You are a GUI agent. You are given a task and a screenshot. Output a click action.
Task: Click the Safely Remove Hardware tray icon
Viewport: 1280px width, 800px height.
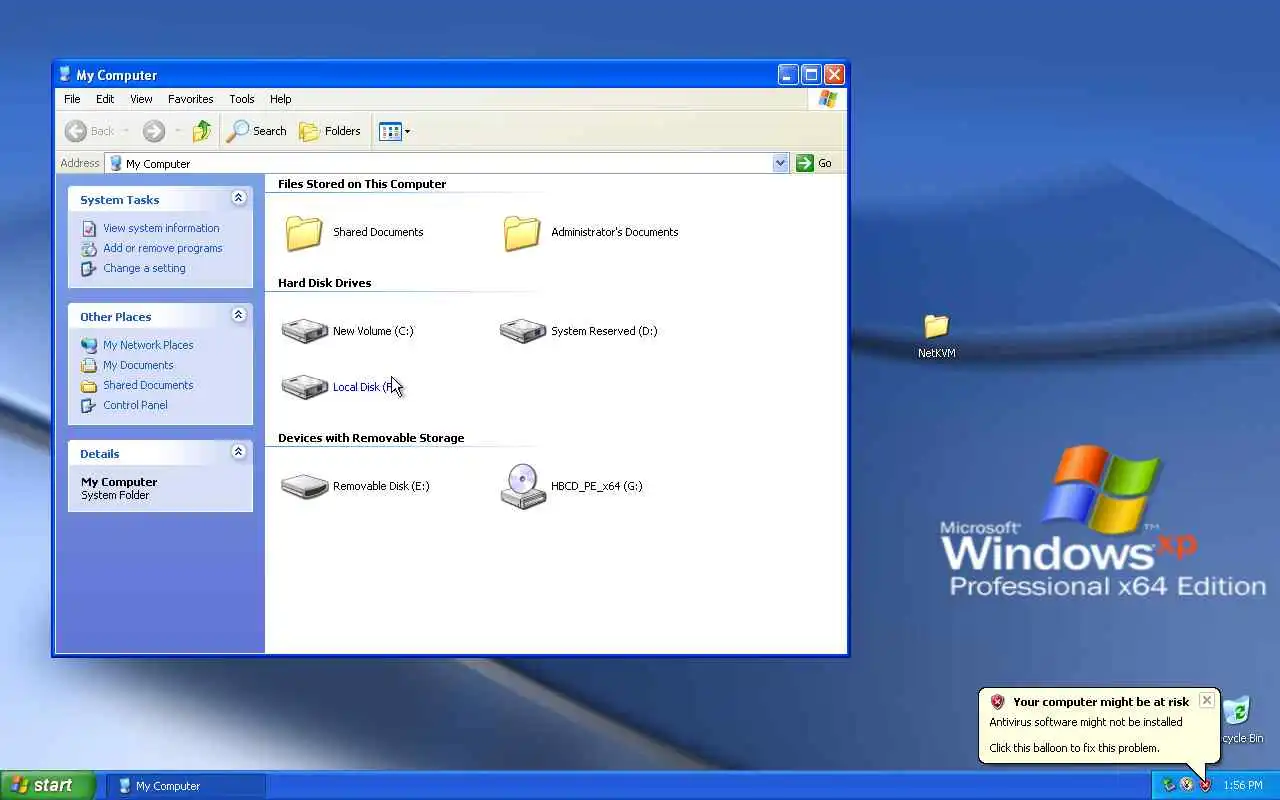[x=1168, y=785]
